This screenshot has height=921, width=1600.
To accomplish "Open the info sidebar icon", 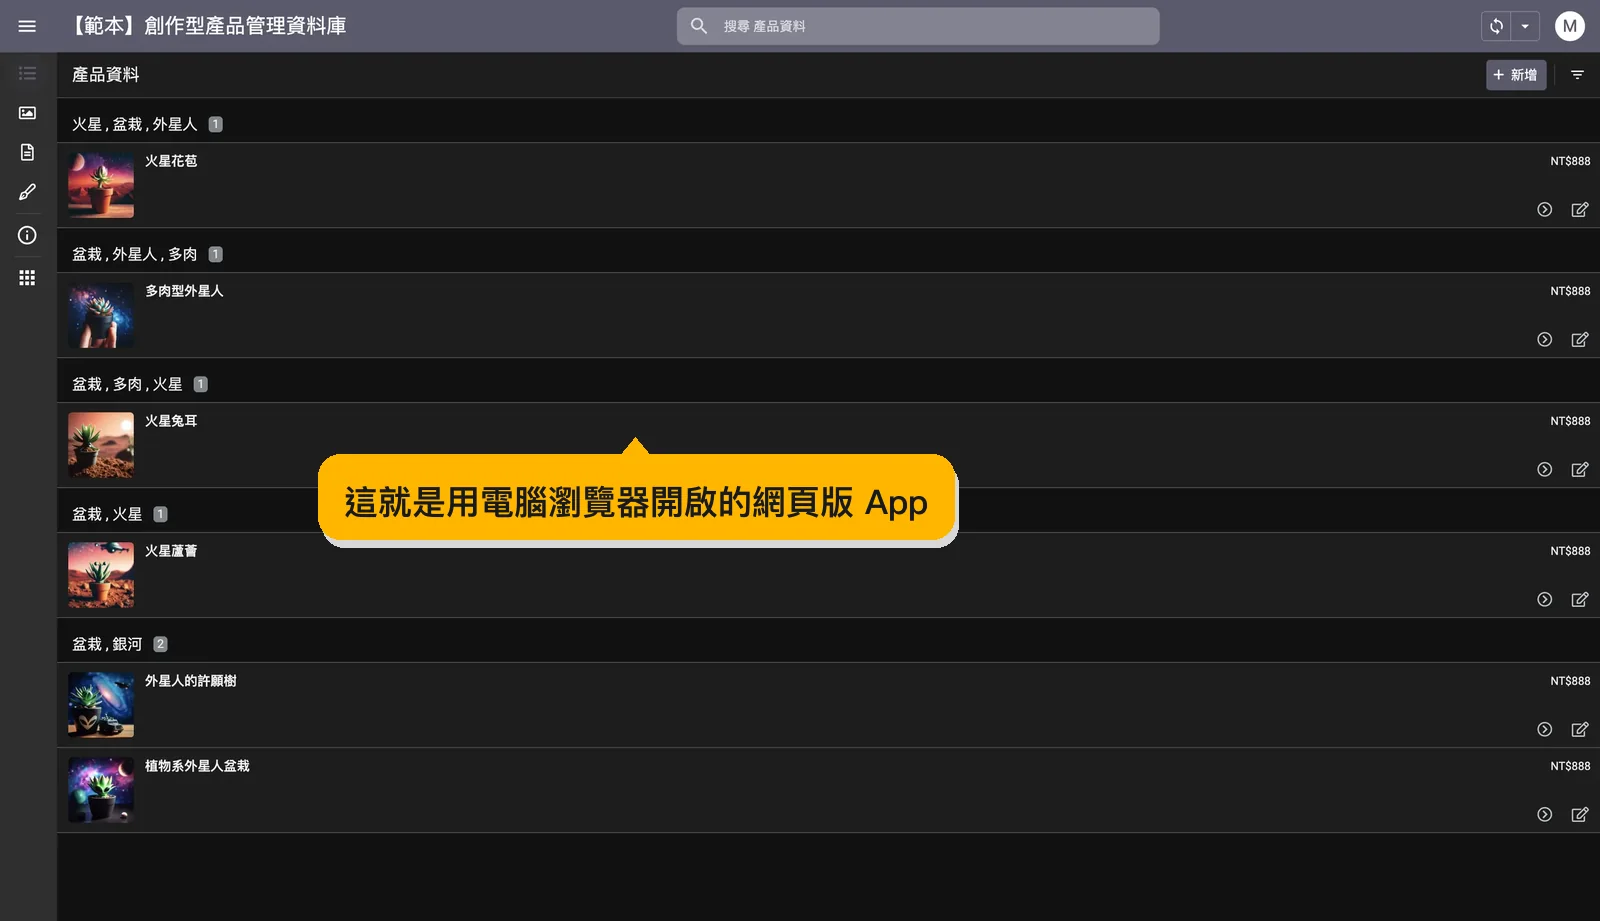I will [27, 235].
